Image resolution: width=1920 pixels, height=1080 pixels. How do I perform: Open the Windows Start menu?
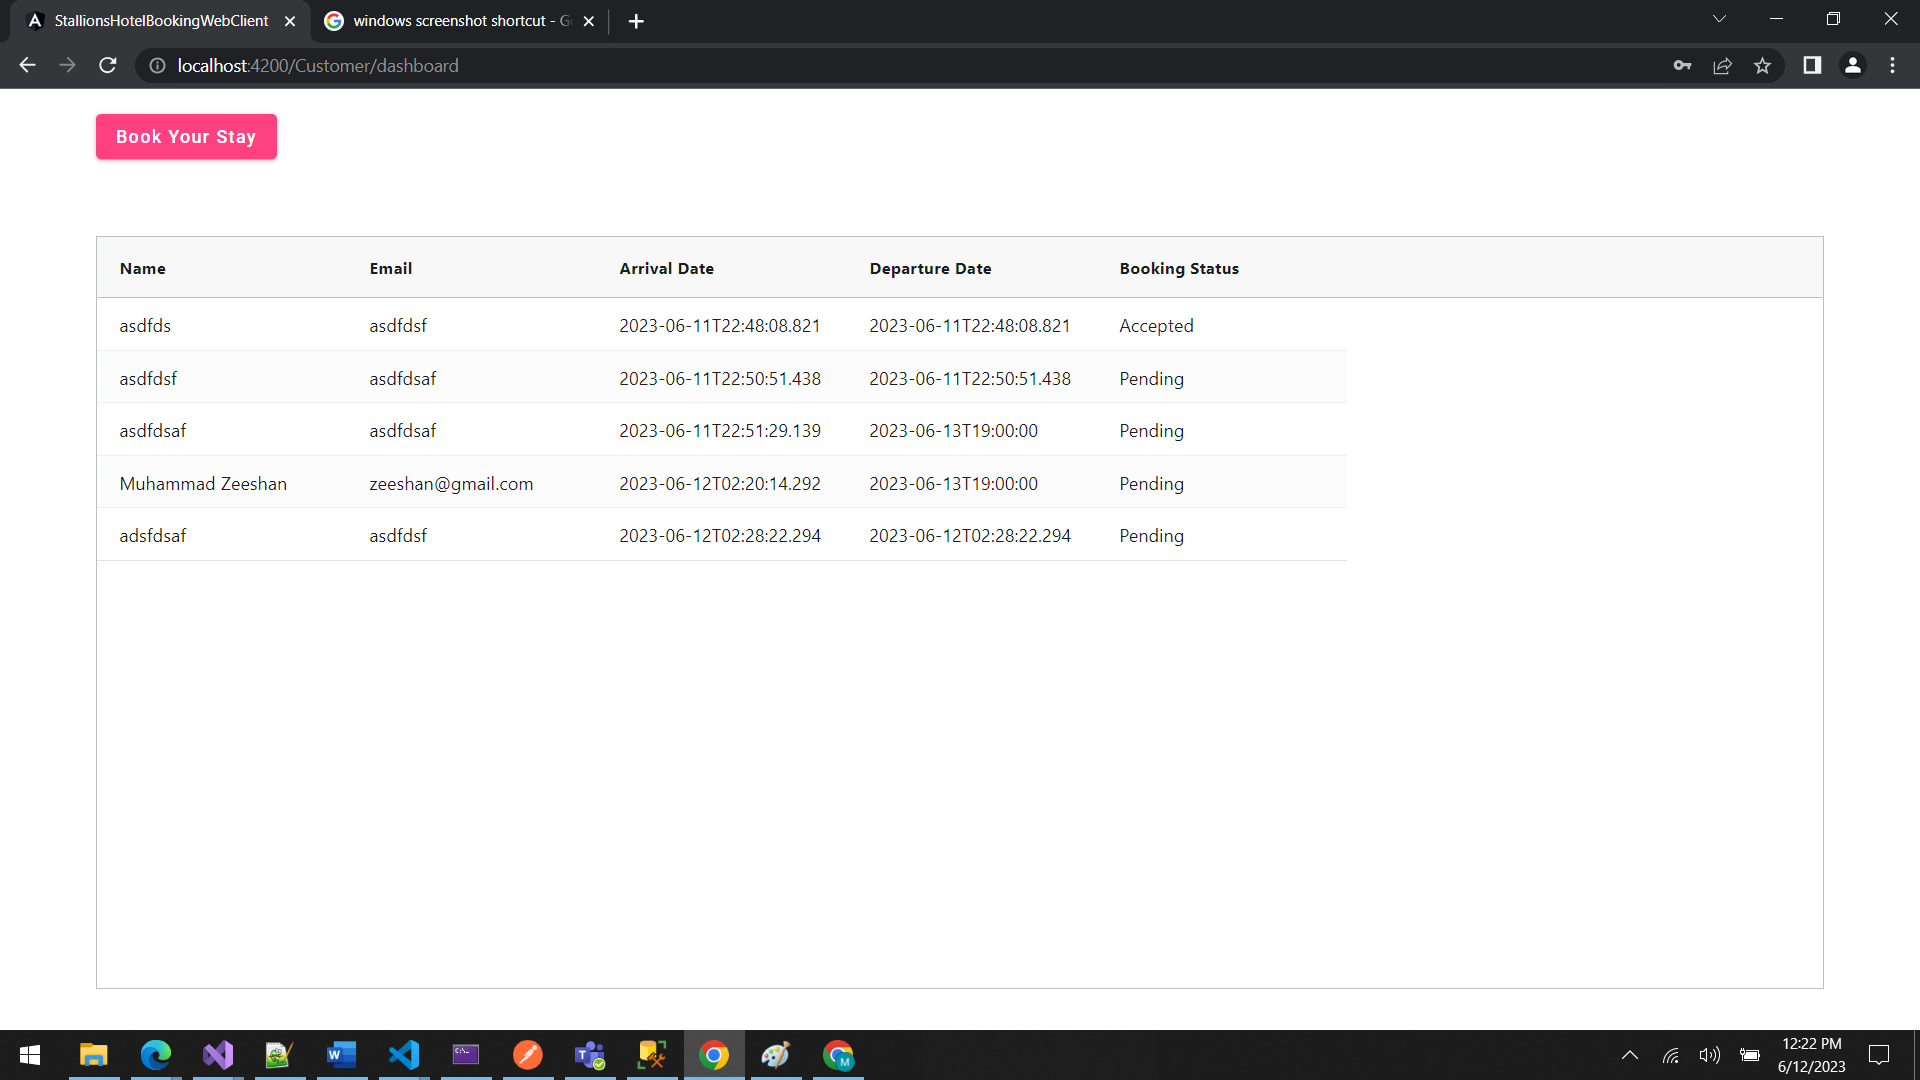(30, 1055)
